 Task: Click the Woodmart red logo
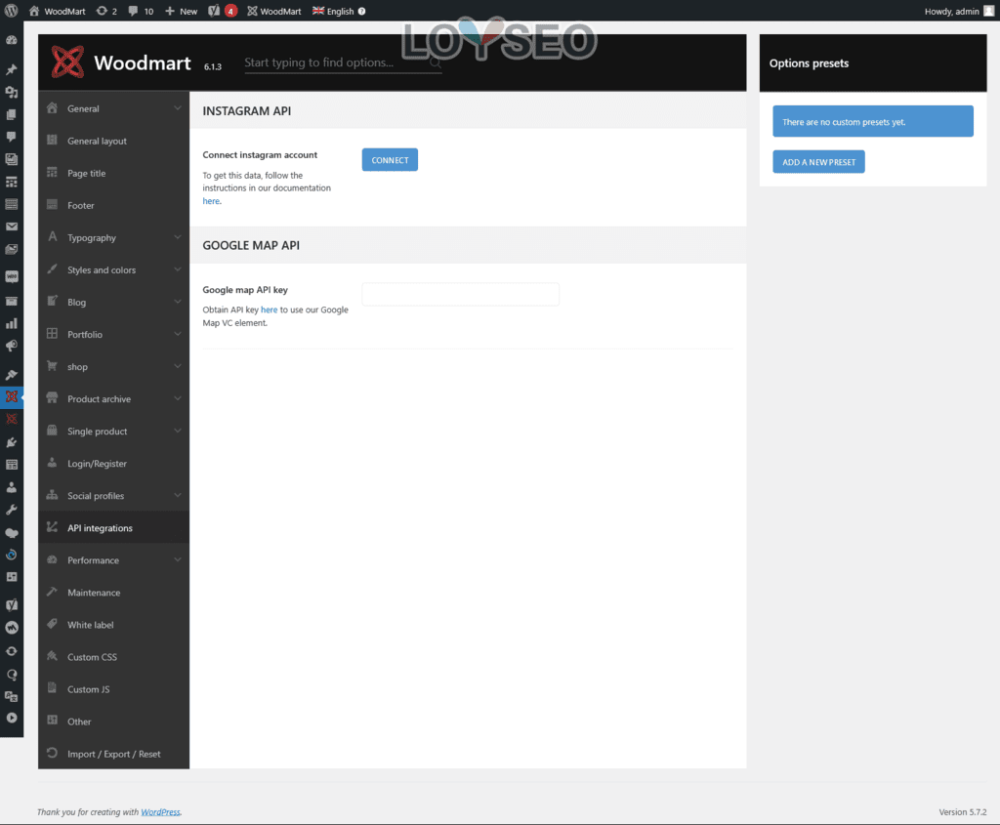point(68,62)
